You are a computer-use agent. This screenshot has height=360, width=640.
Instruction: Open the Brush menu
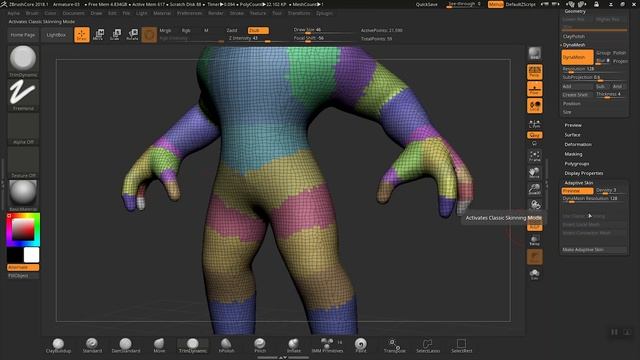[32, 13]
